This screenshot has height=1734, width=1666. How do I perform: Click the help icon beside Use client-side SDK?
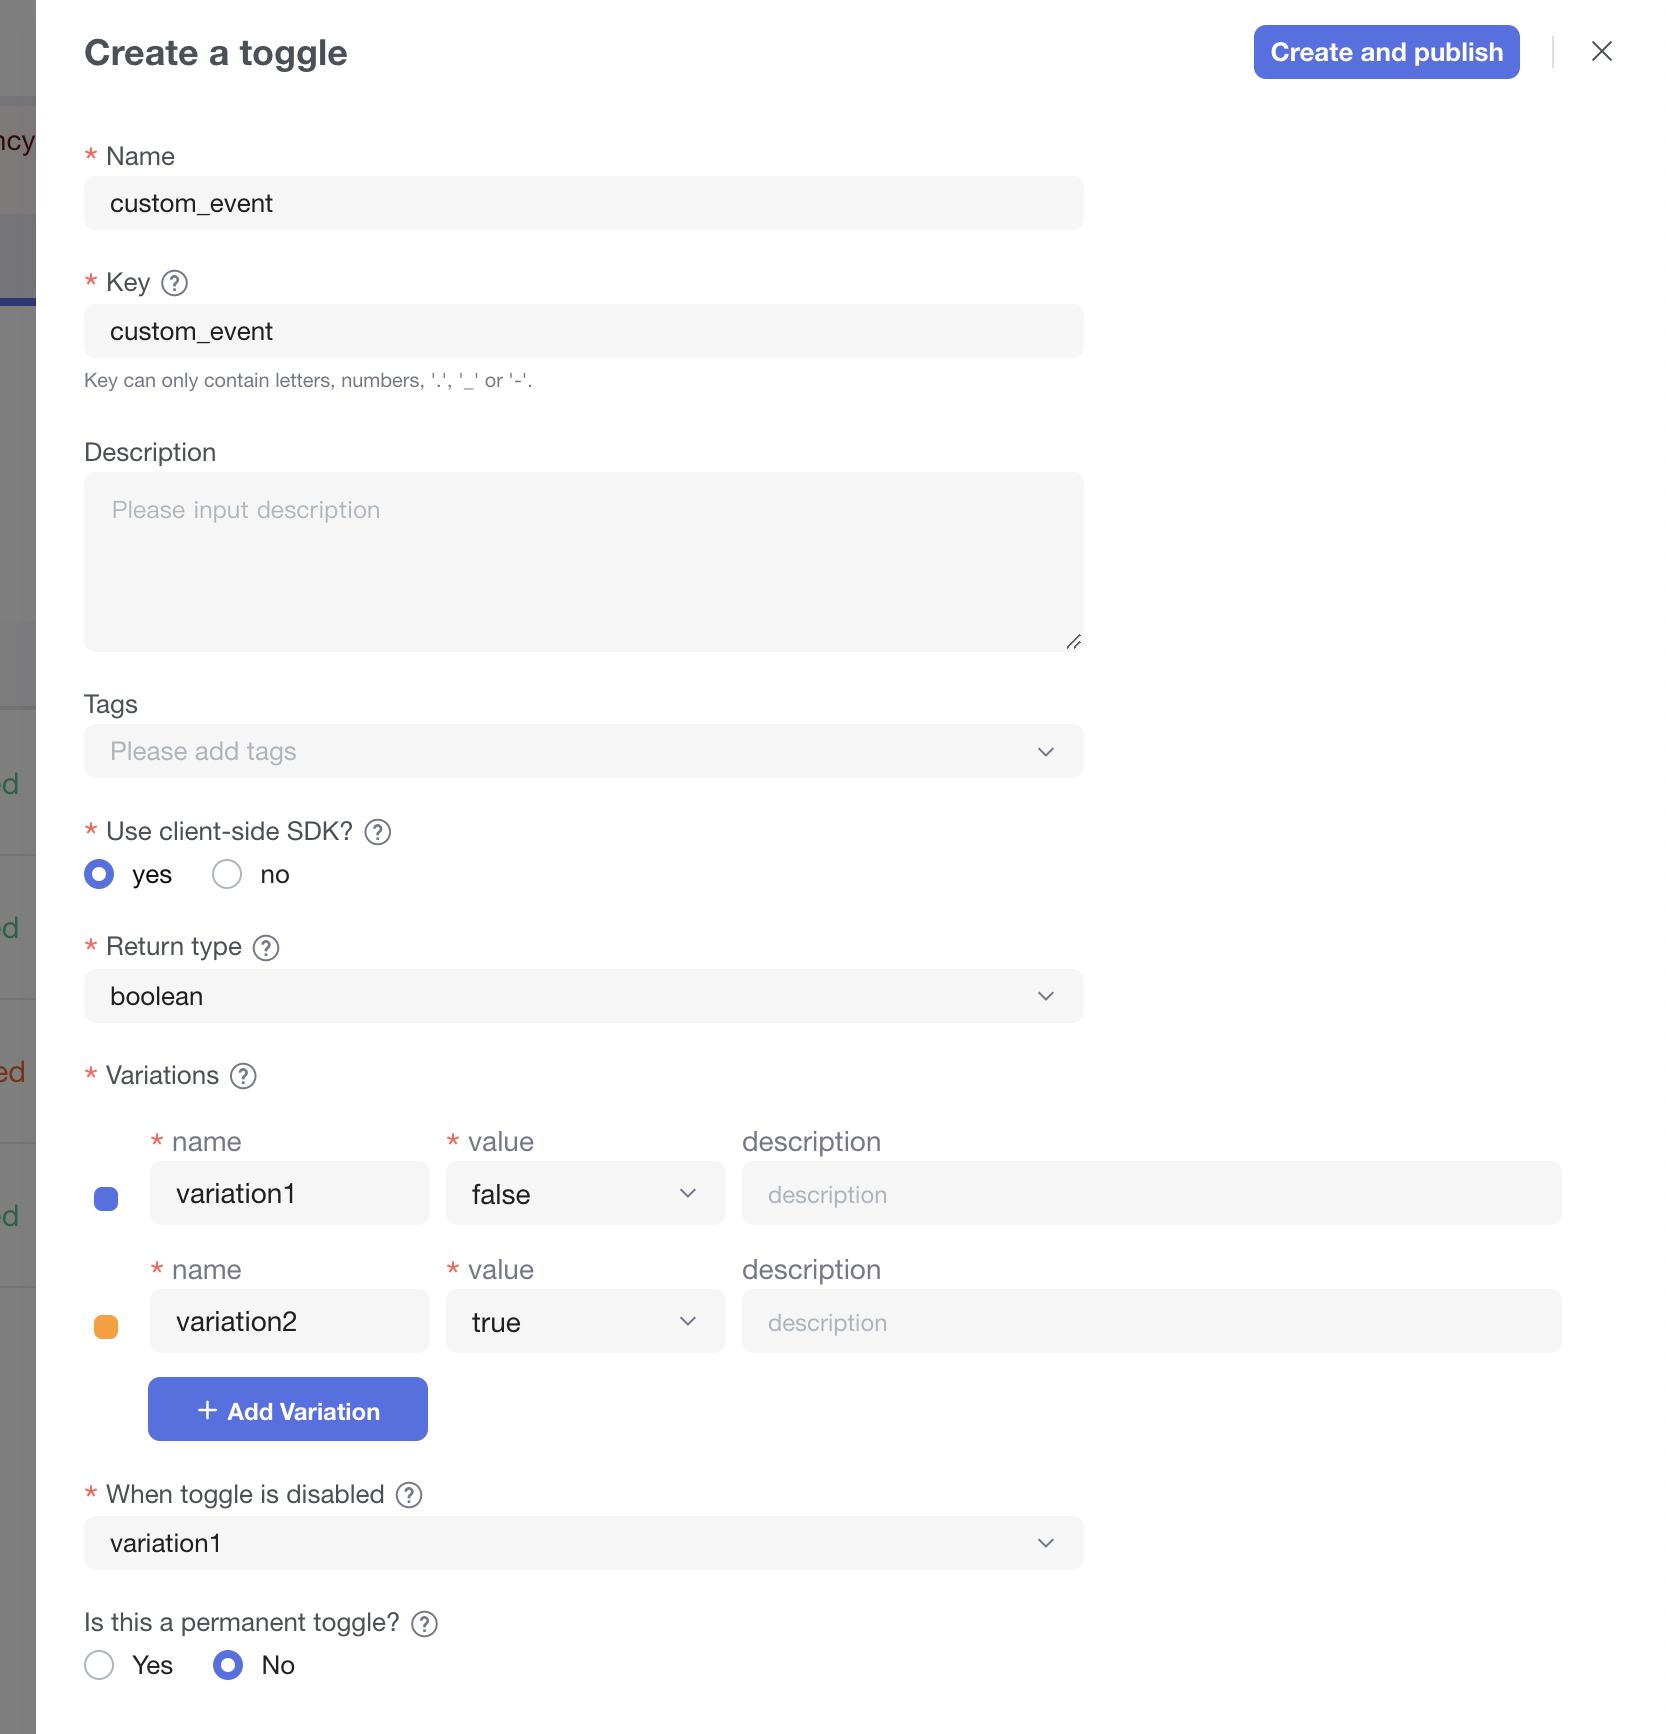(x=377, y=832)
